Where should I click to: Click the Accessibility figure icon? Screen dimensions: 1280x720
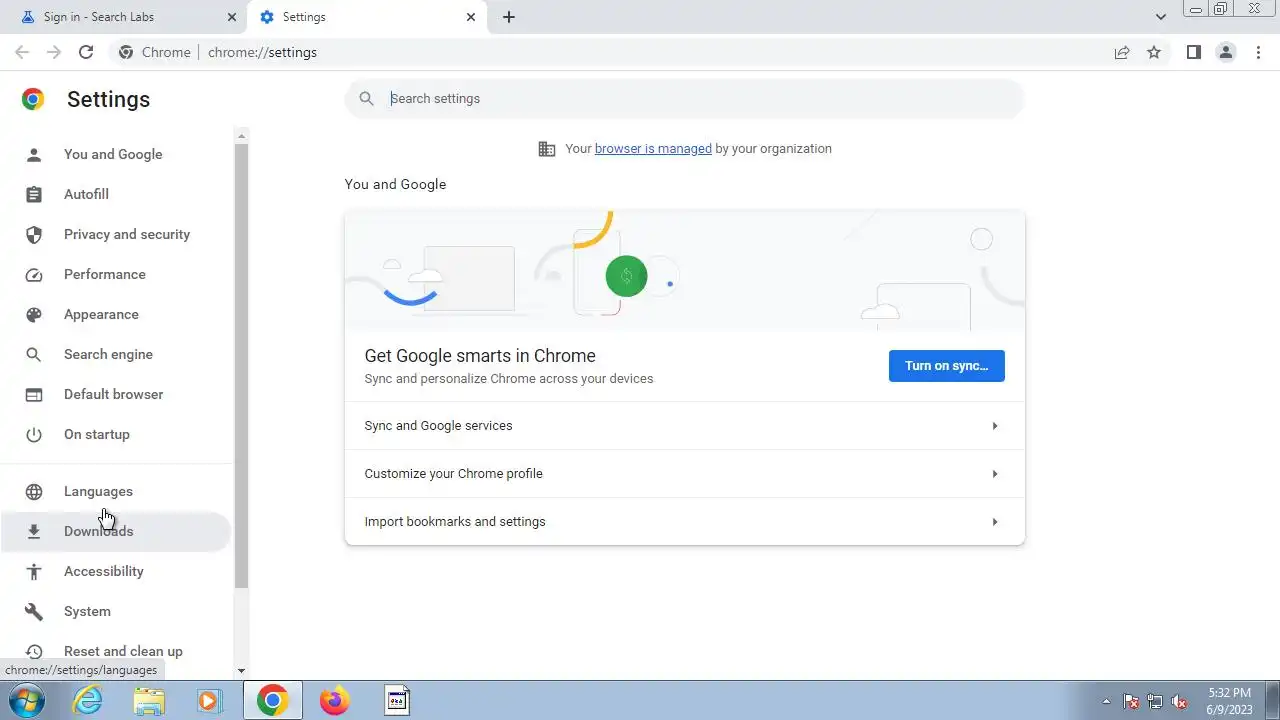34,571
